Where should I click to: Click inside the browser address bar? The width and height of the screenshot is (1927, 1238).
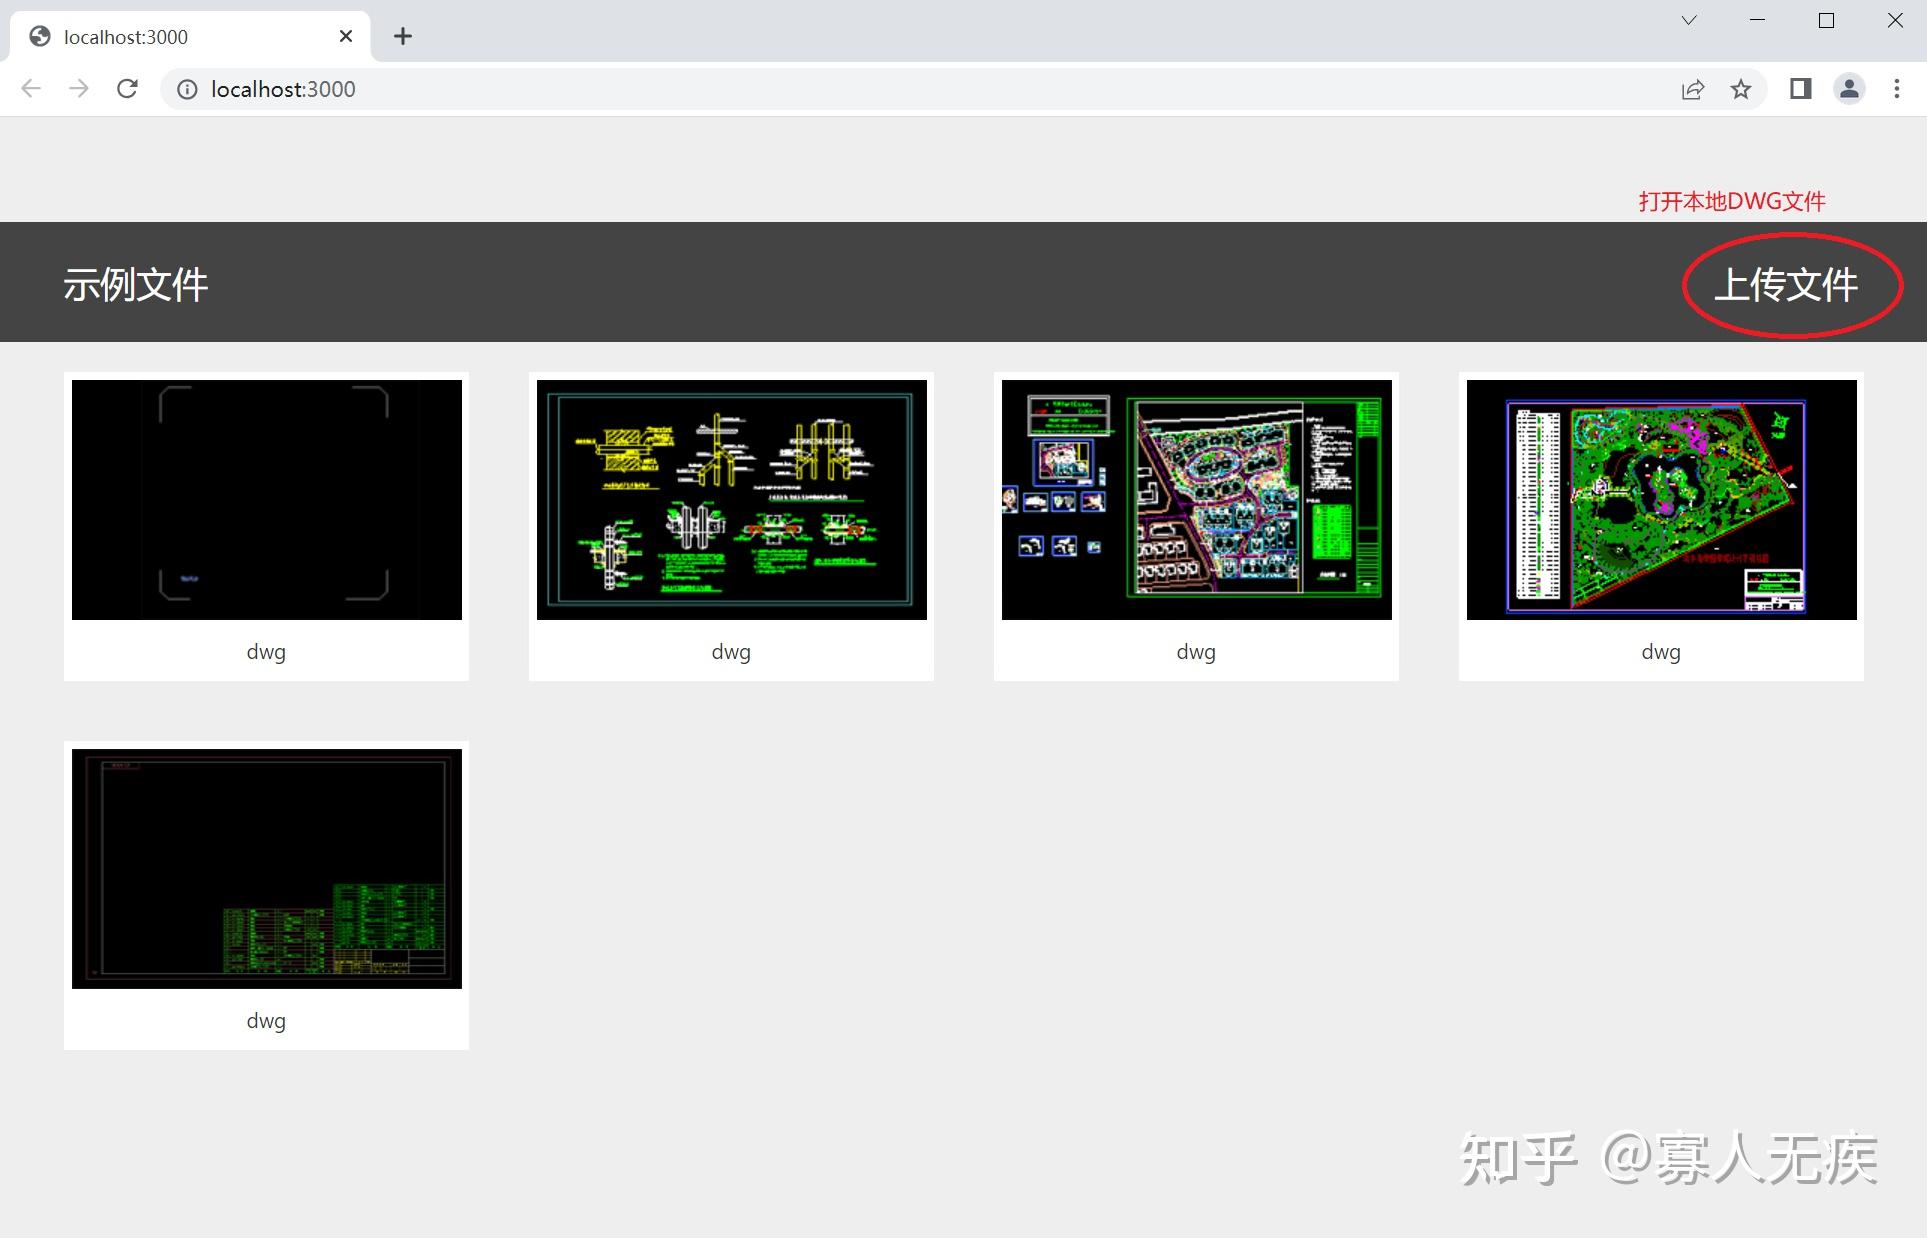pos(700,89)
